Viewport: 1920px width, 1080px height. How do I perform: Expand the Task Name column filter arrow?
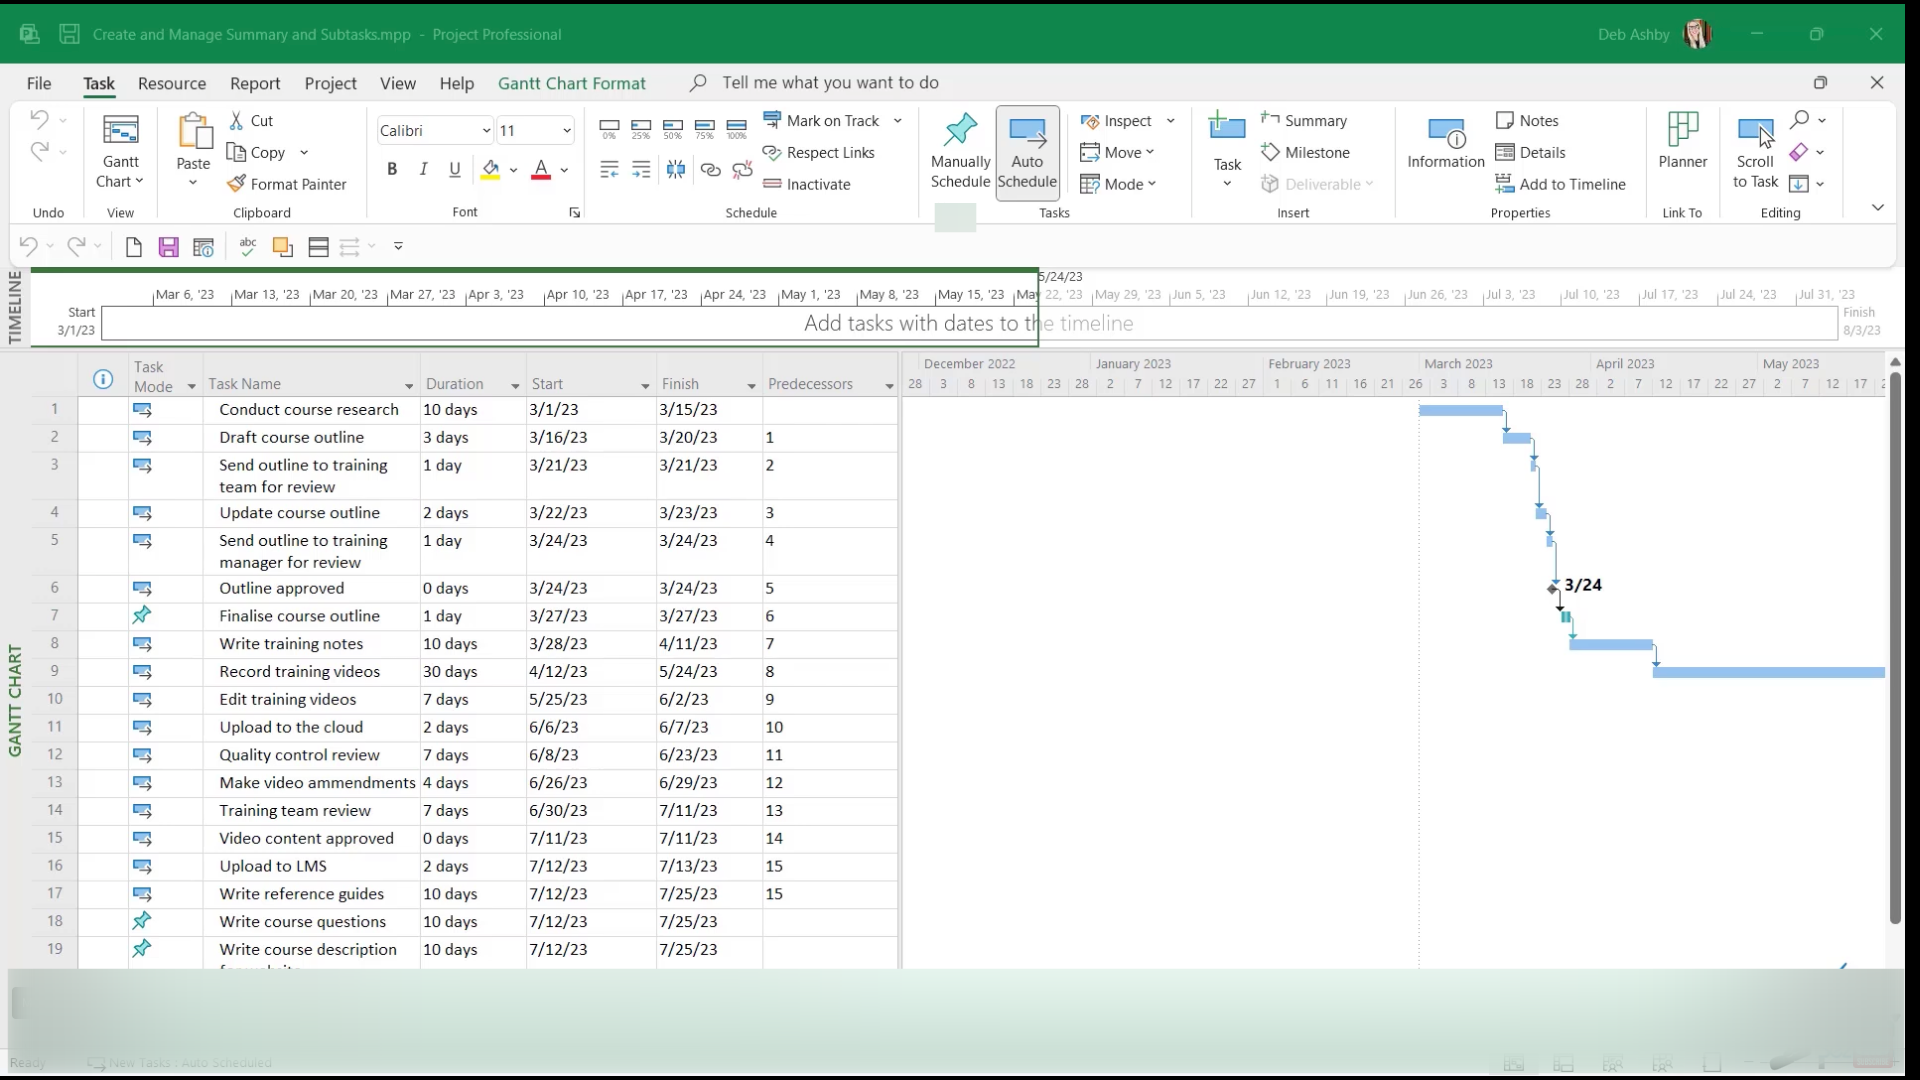coord(408,386)
